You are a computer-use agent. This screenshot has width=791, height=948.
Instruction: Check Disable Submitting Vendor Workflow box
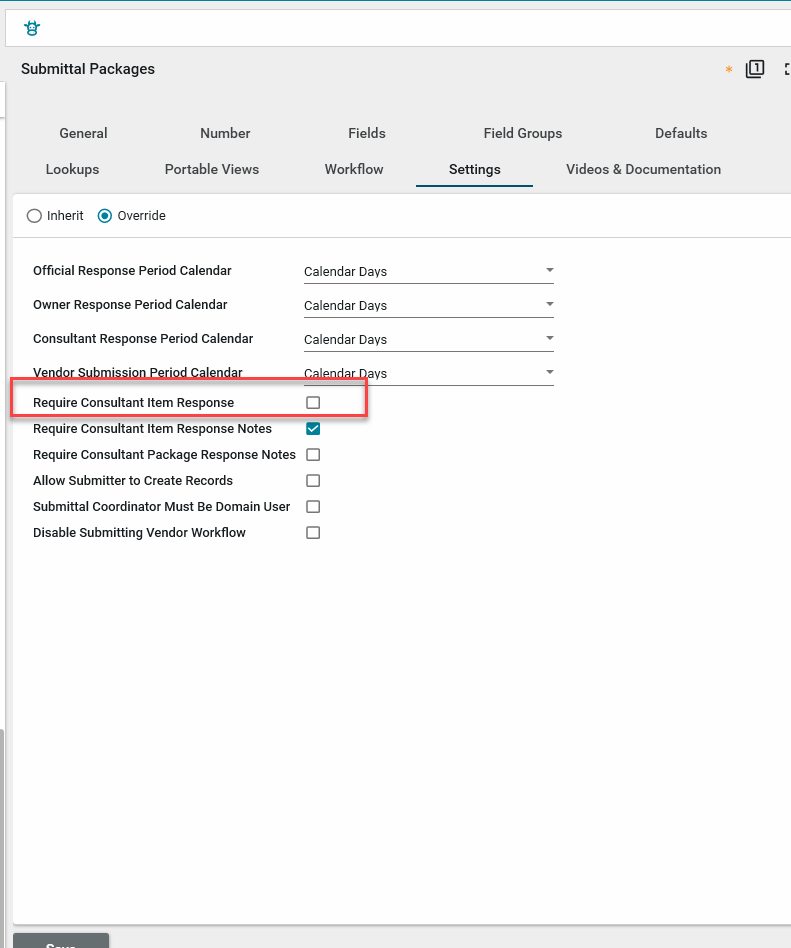[313, 533]
